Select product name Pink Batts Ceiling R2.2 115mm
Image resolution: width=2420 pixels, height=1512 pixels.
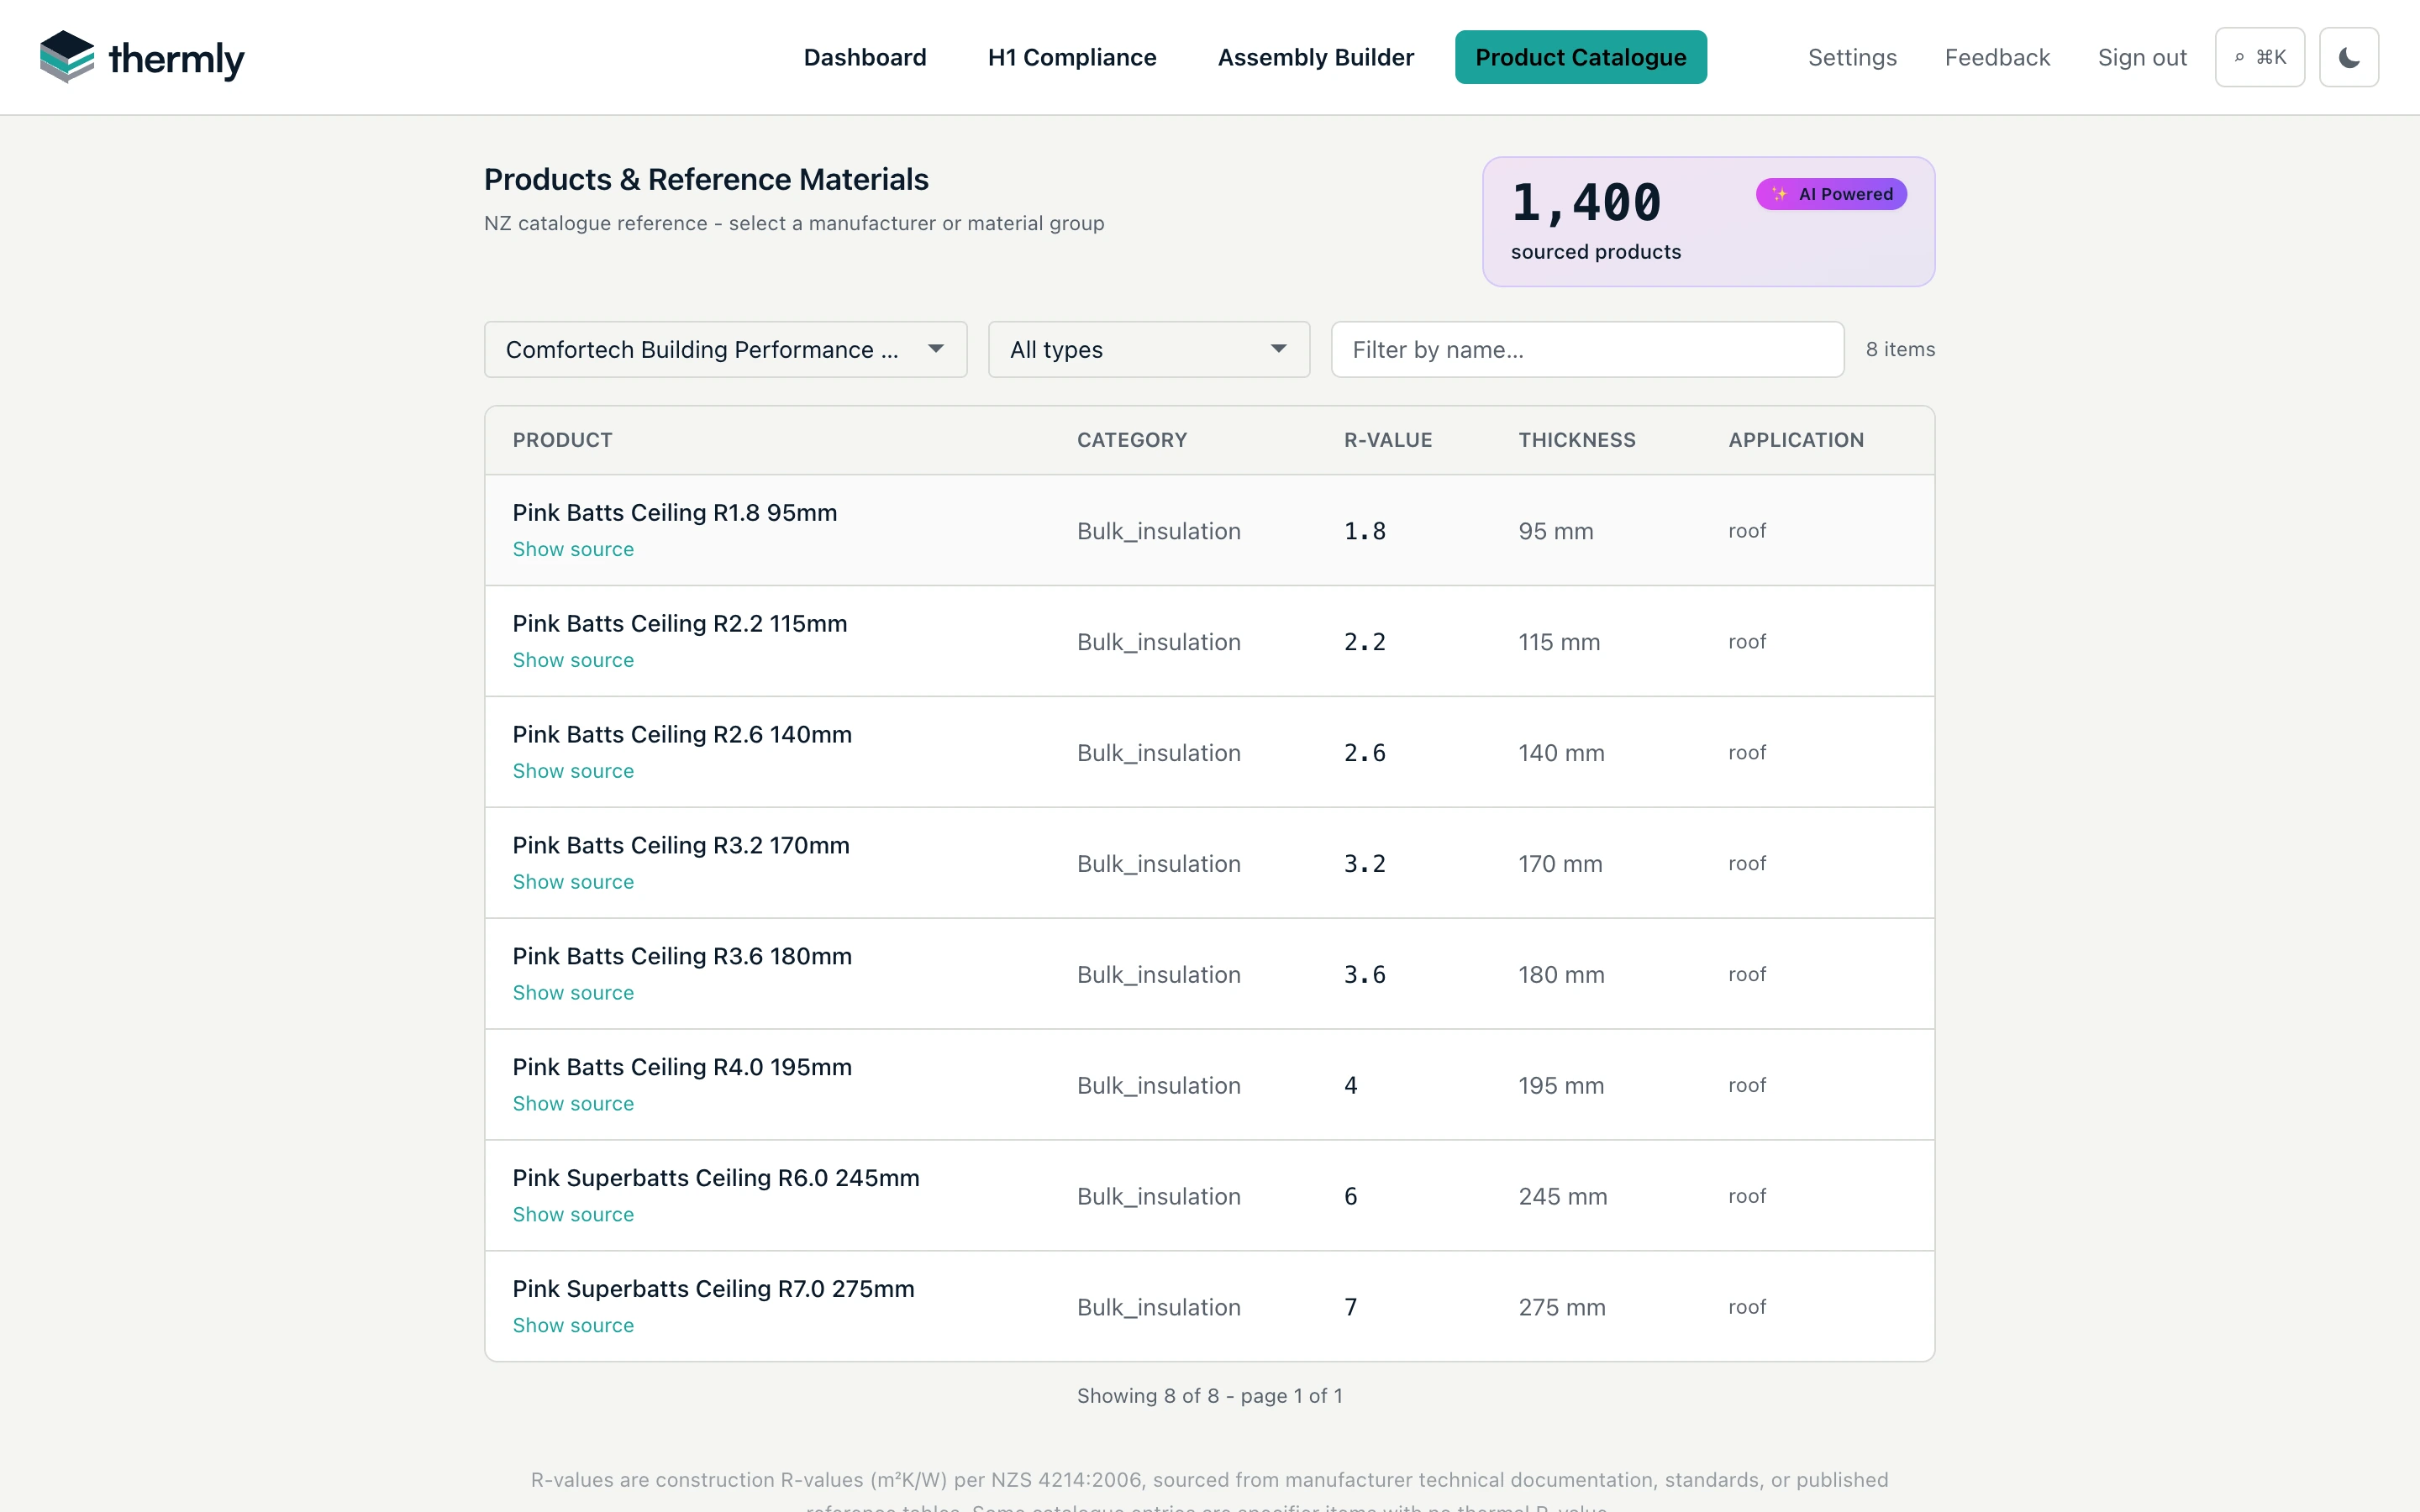pyautogui.click(x=680, y=624)
